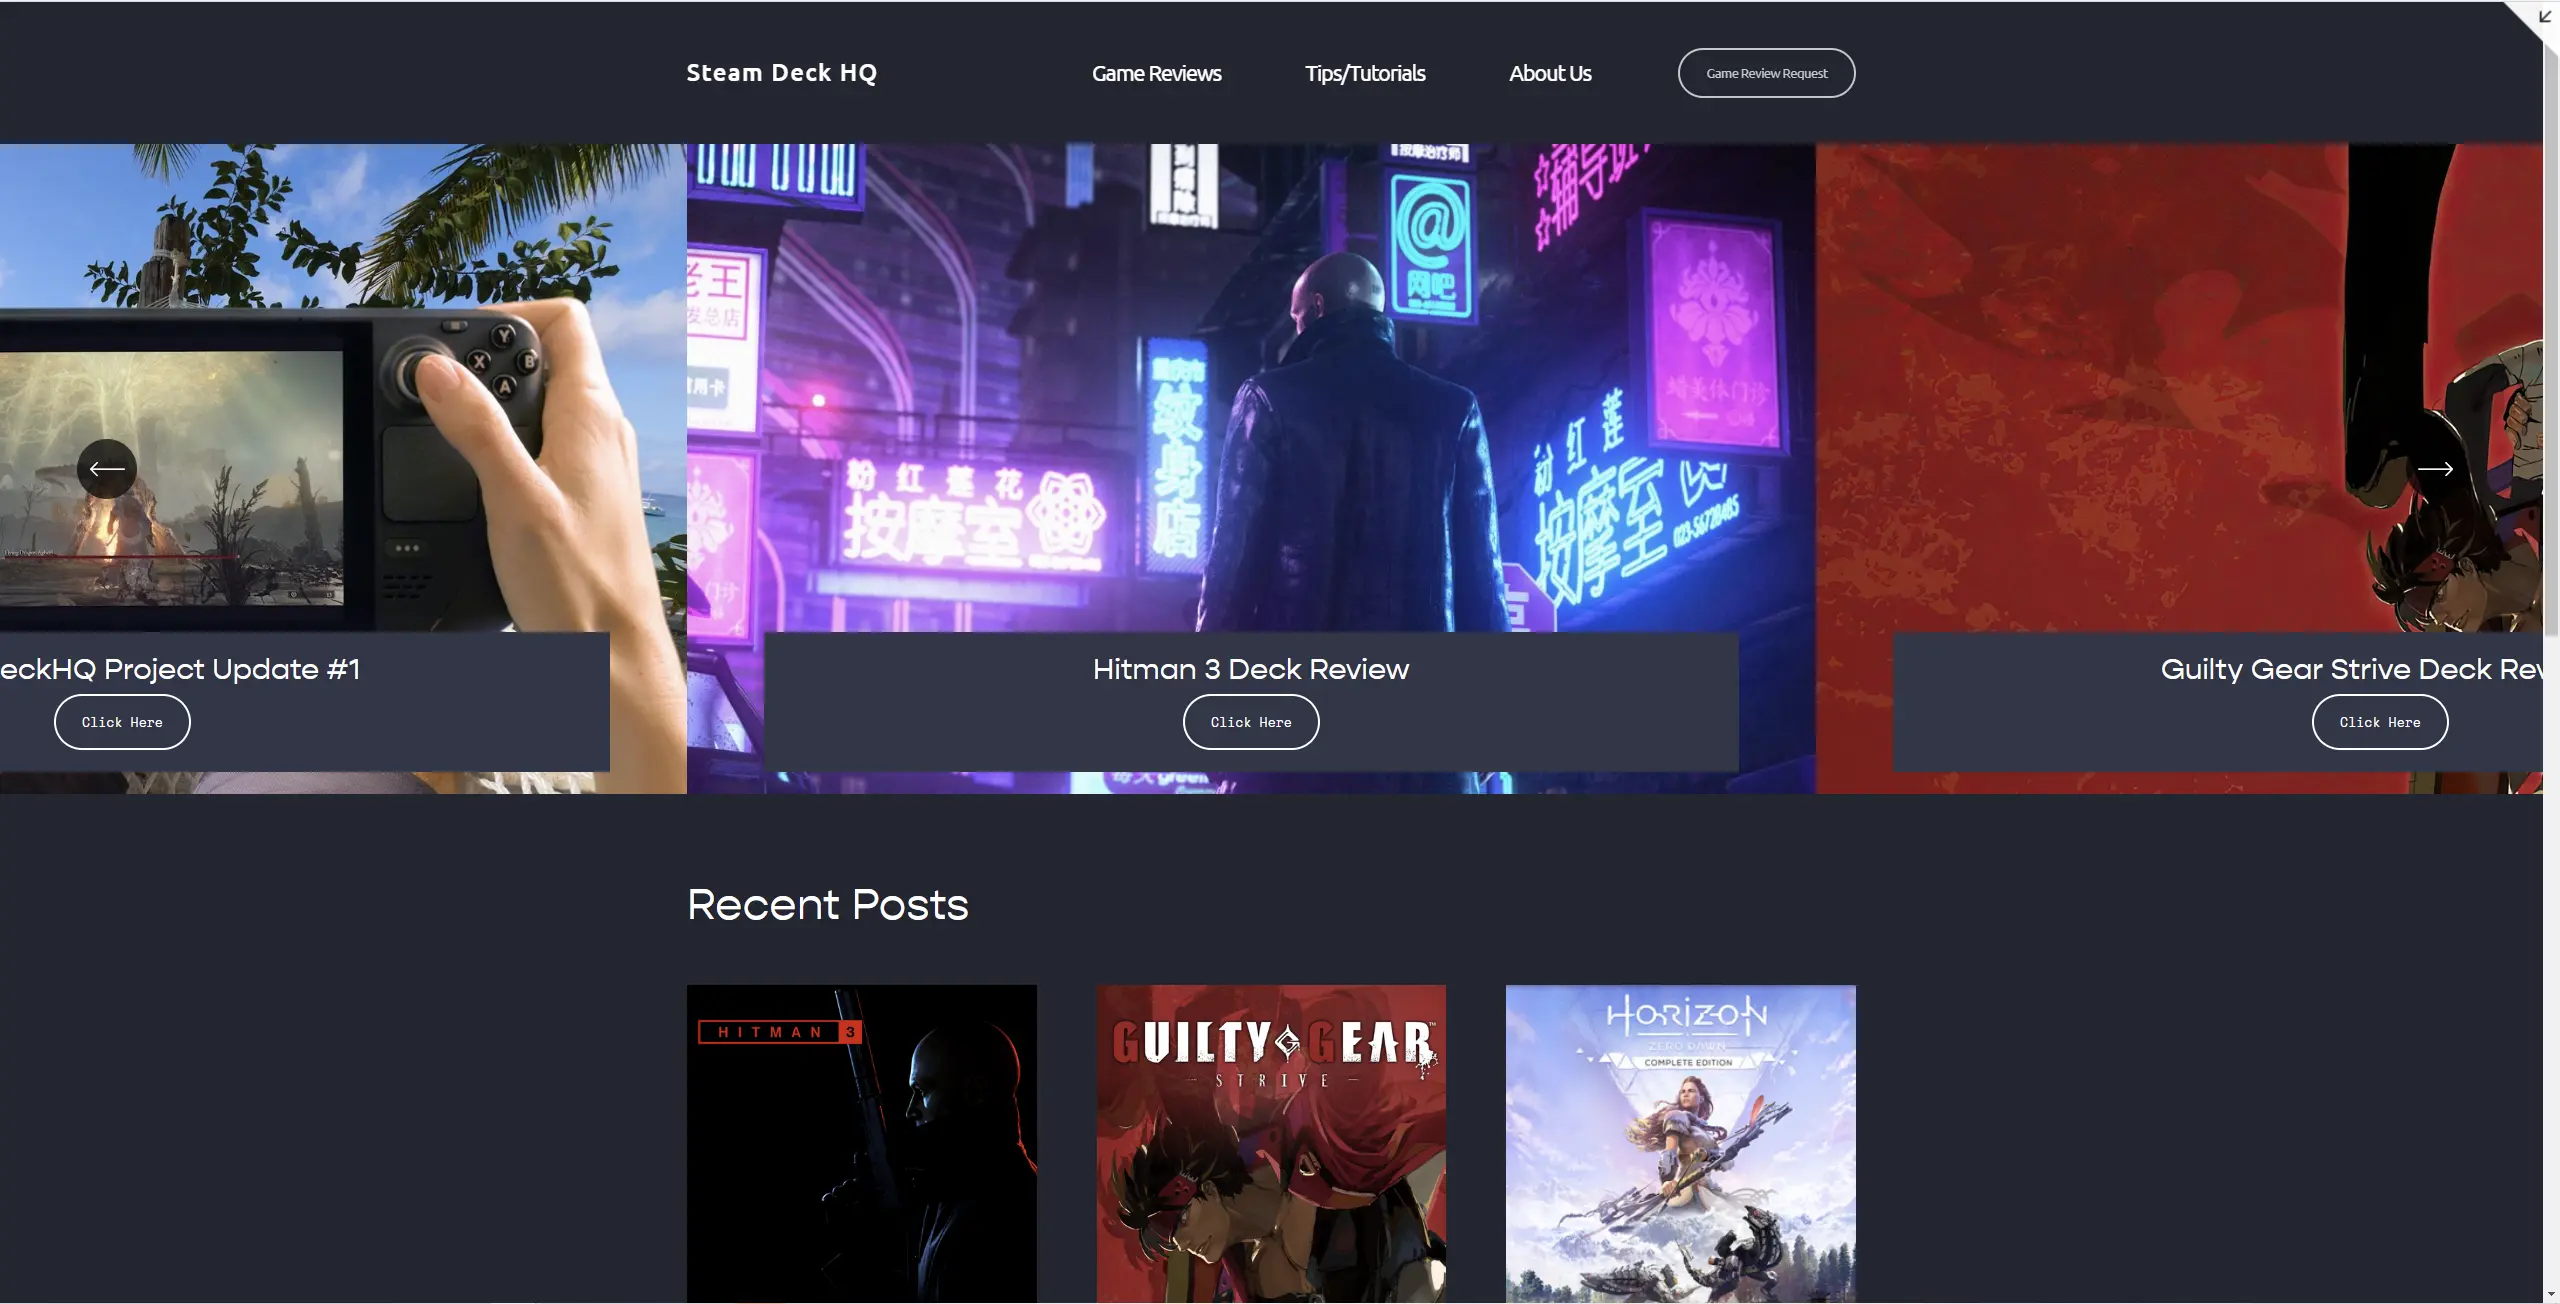Open the Tips/Tutorials menu item
This screenshot has height=1304, width=2560.
[1365, 73]
